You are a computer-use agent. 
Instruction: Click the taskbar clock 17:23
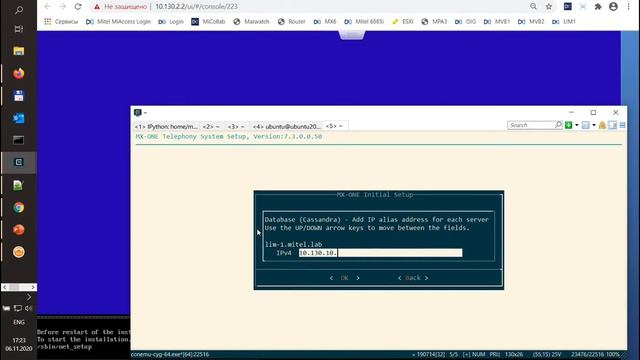19,340
